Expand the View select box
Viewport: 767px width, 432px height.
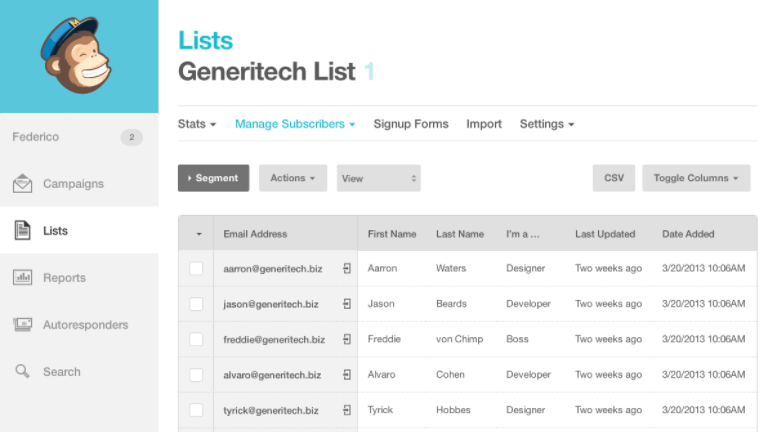378,178
